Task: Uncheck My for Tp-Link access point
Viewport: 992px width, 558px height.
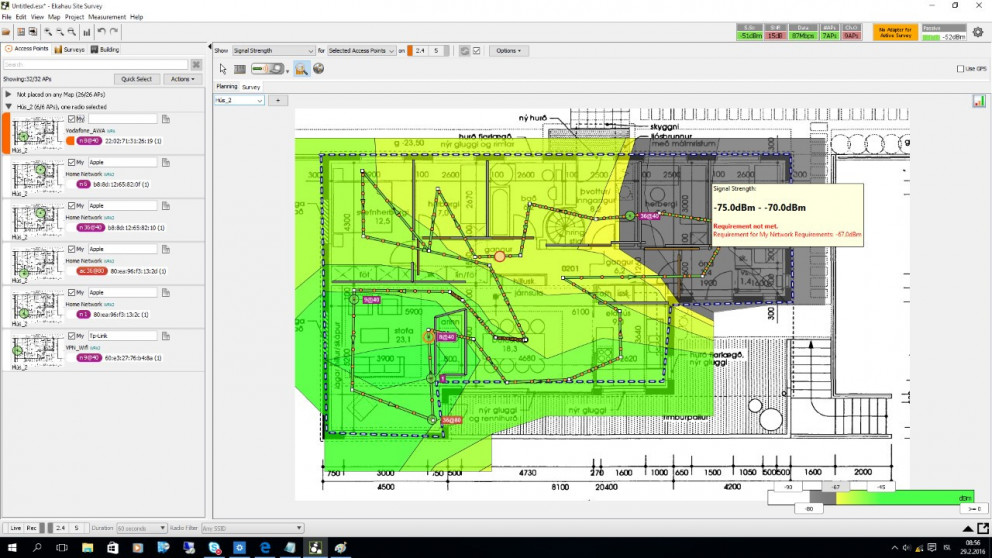Action: coord(71,336)
